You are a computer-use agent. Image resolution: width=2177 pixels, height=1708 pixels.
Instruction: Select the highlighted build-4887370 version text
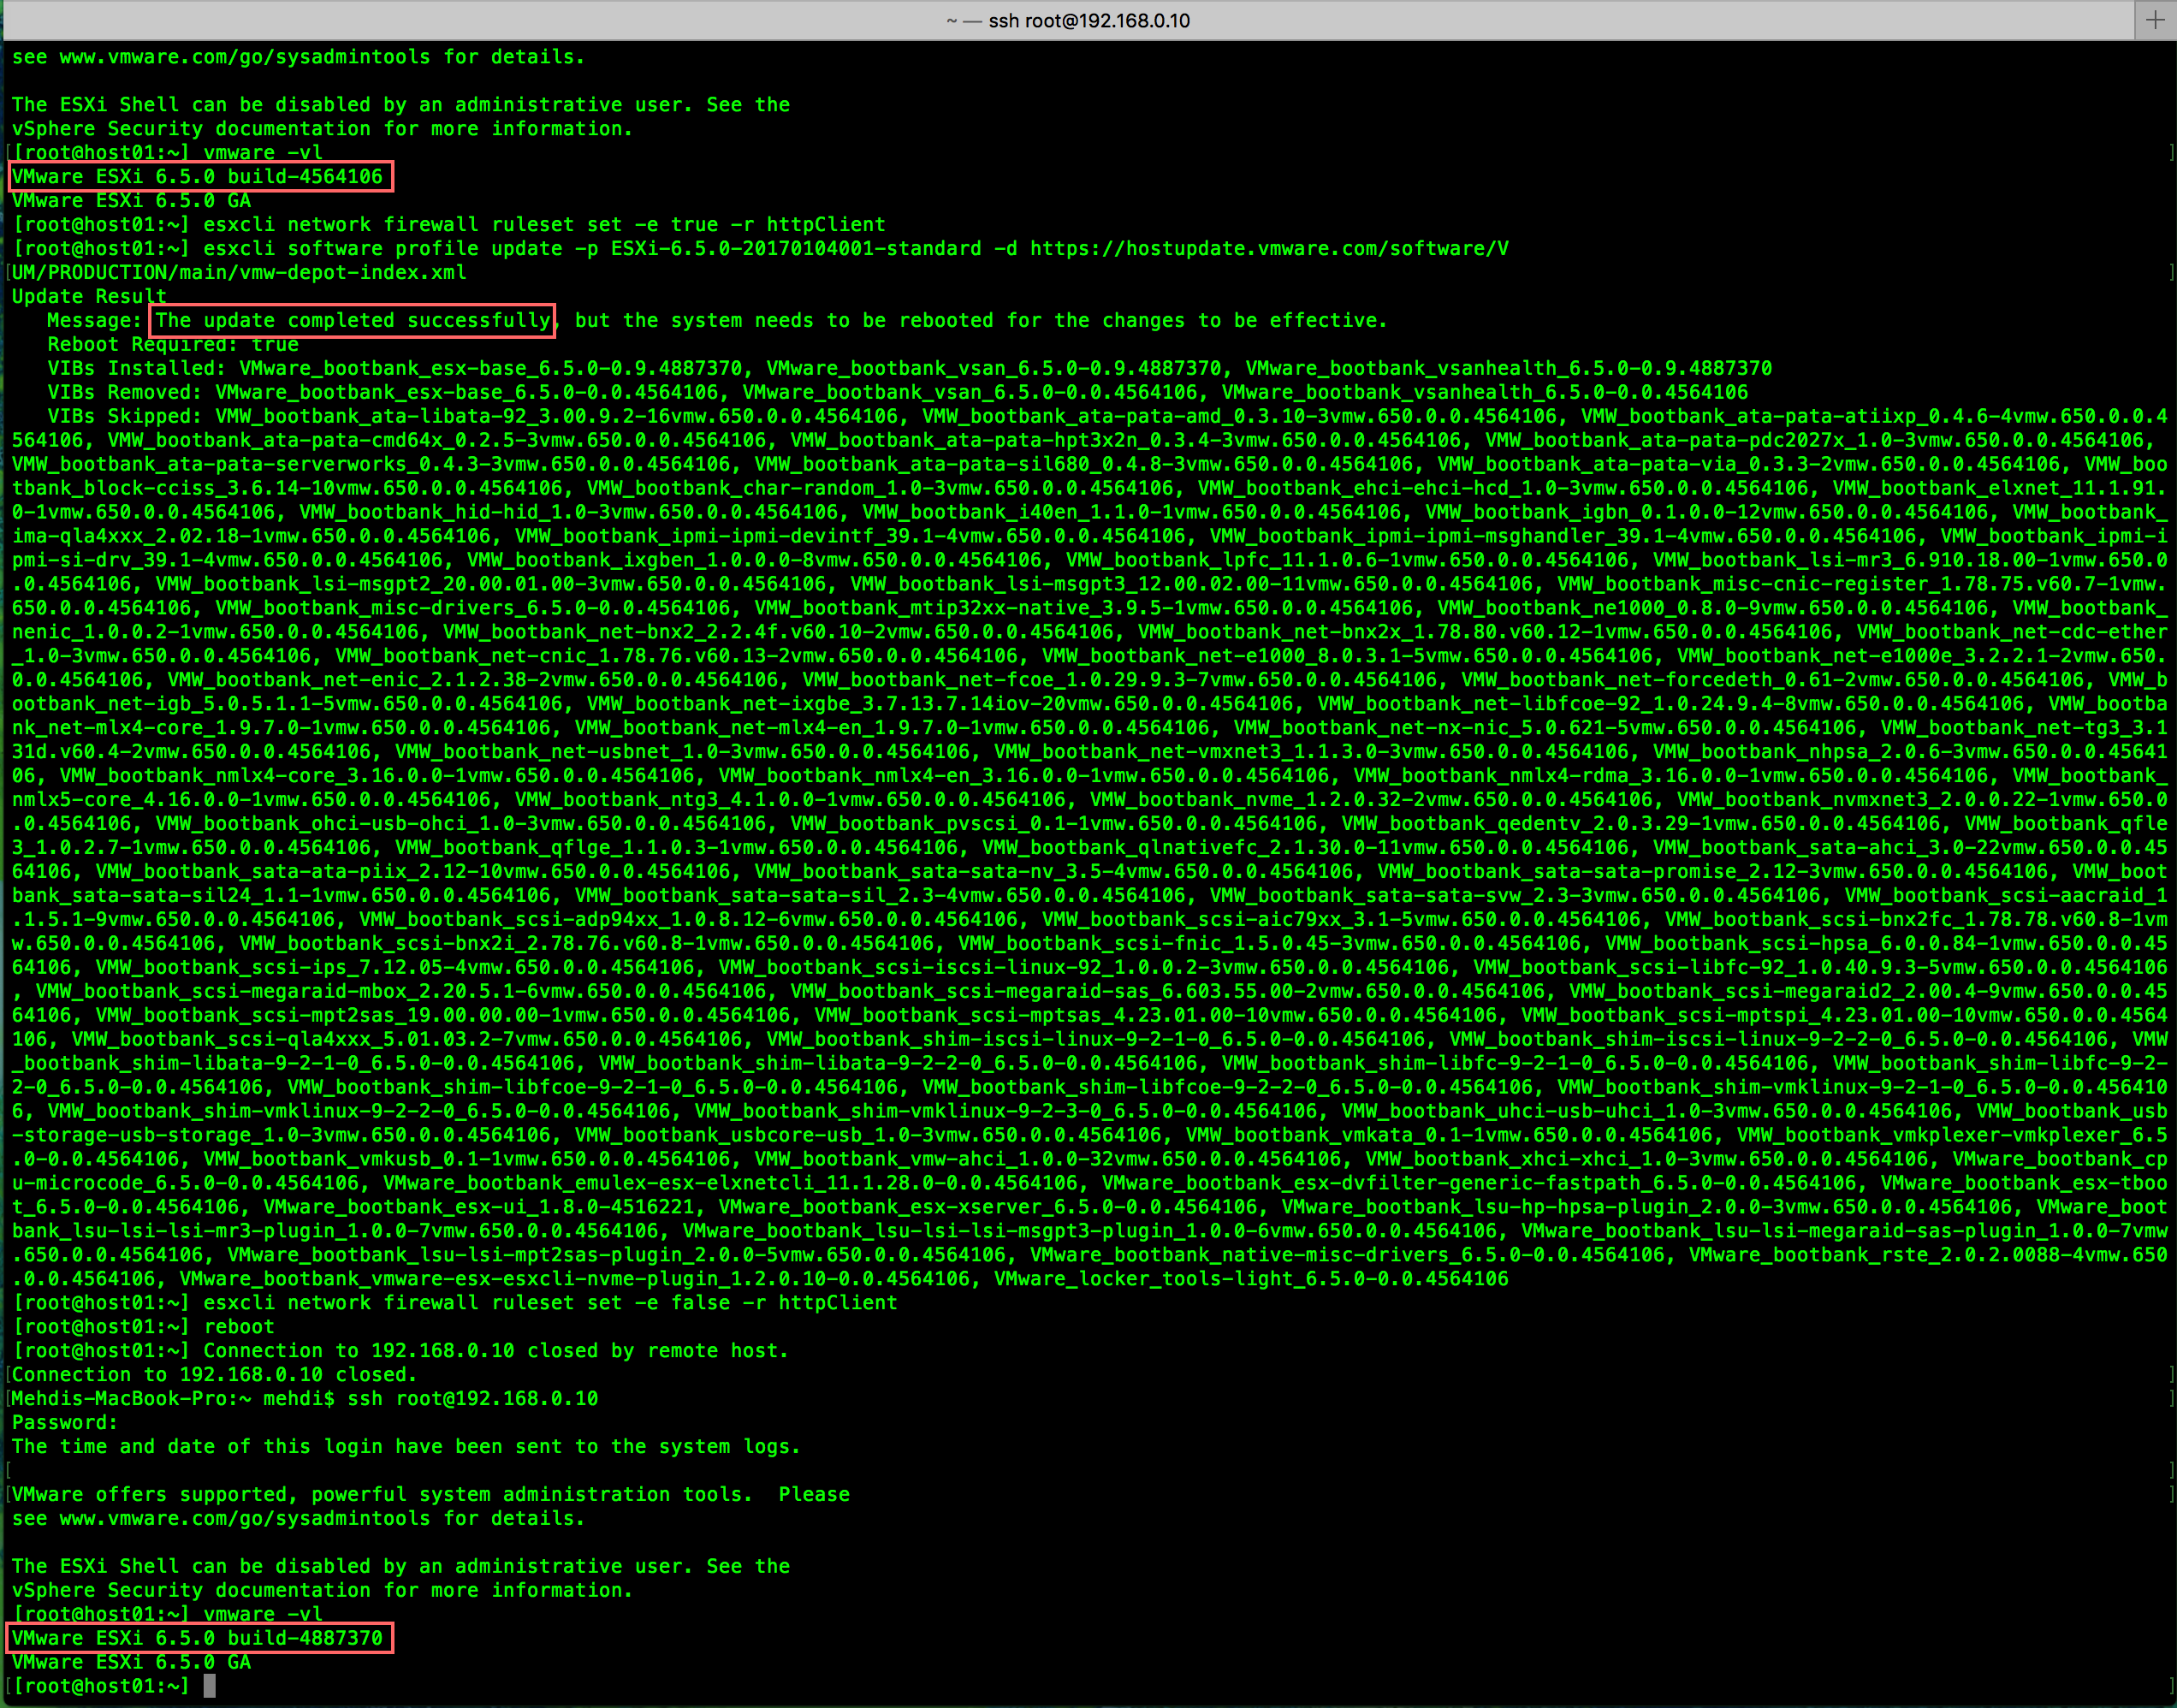click(x=200, y=1638)
